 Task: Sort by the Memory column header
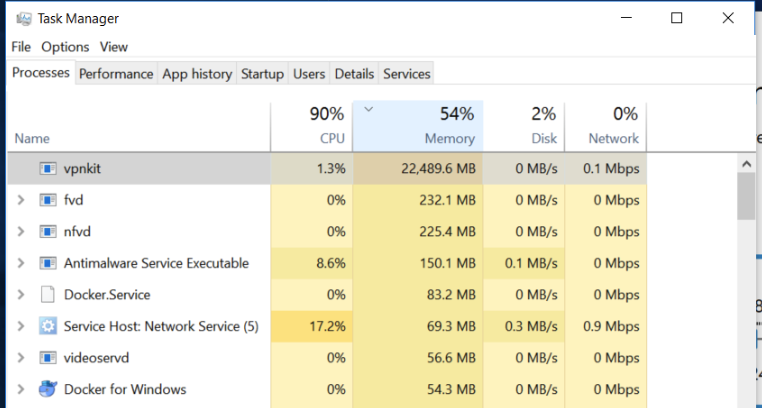[418, 125]
